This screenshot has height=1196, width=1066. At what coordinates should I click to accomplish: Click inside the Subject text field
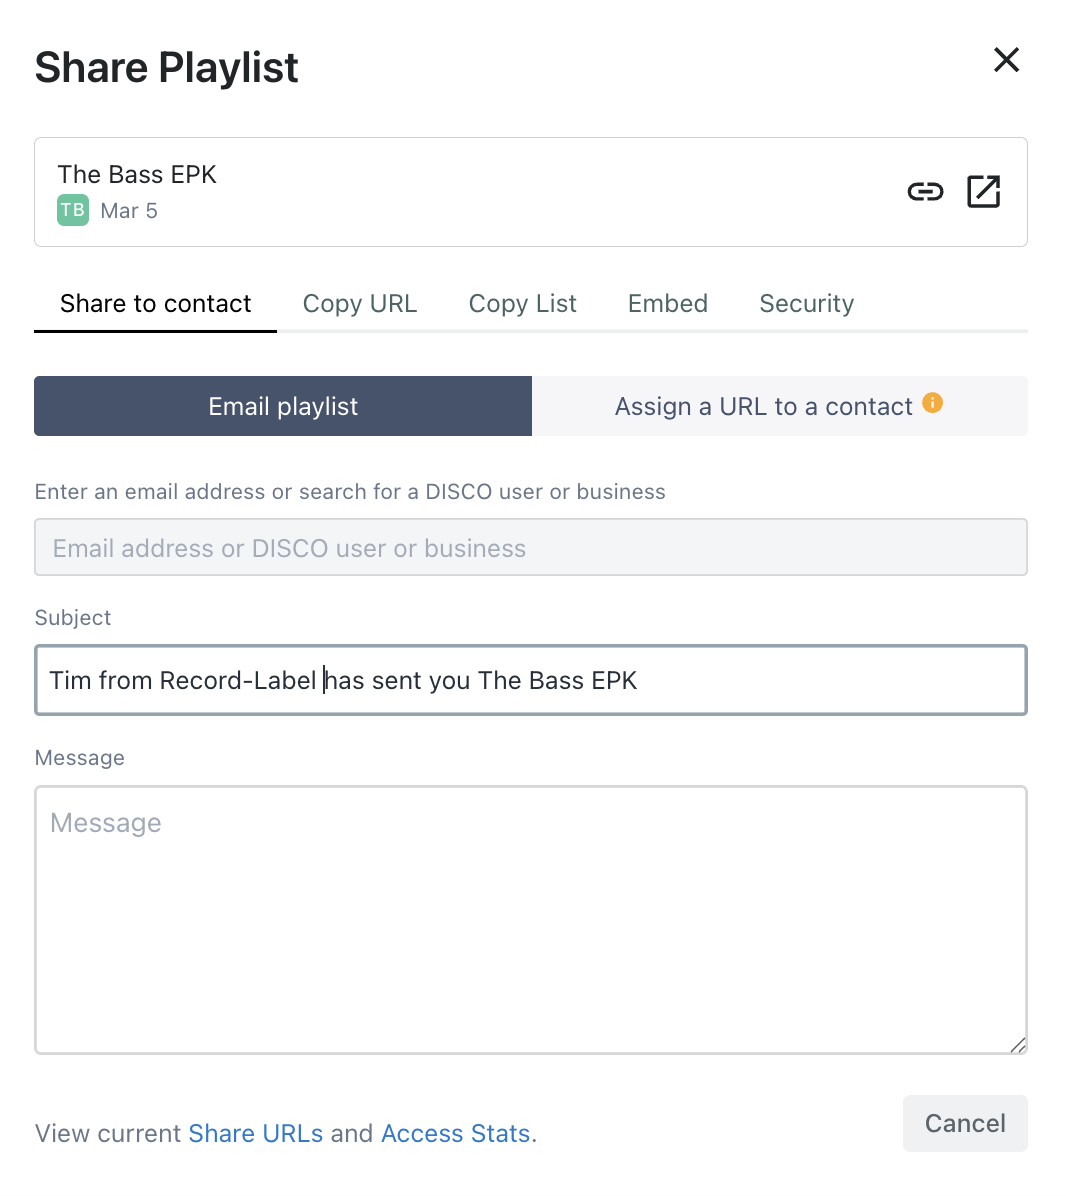531,680
